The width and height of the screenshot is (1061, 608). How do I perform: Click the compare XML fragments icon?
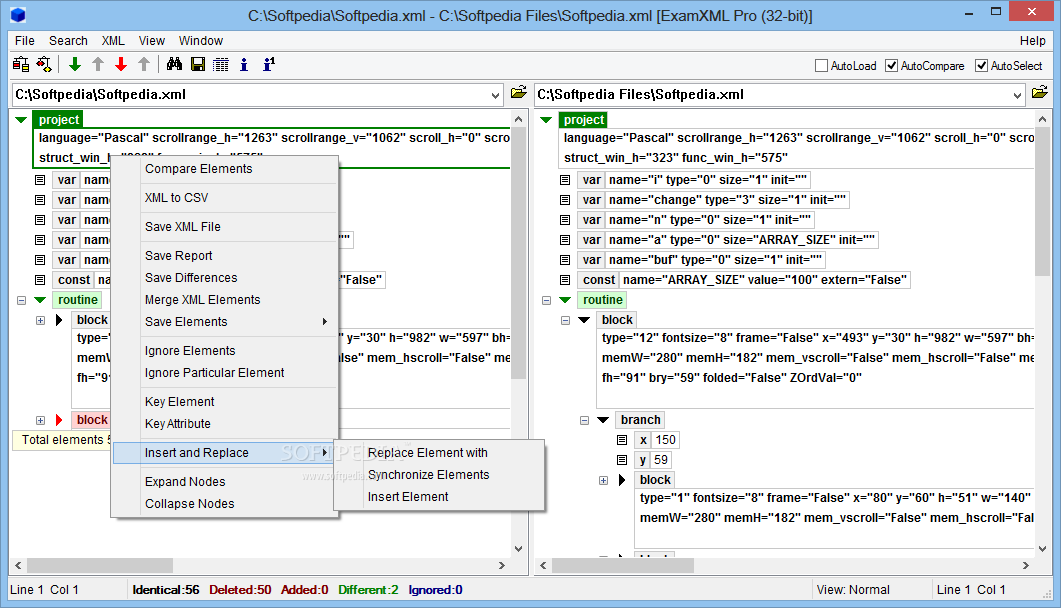pyautogui.click(x=44, y=64)
